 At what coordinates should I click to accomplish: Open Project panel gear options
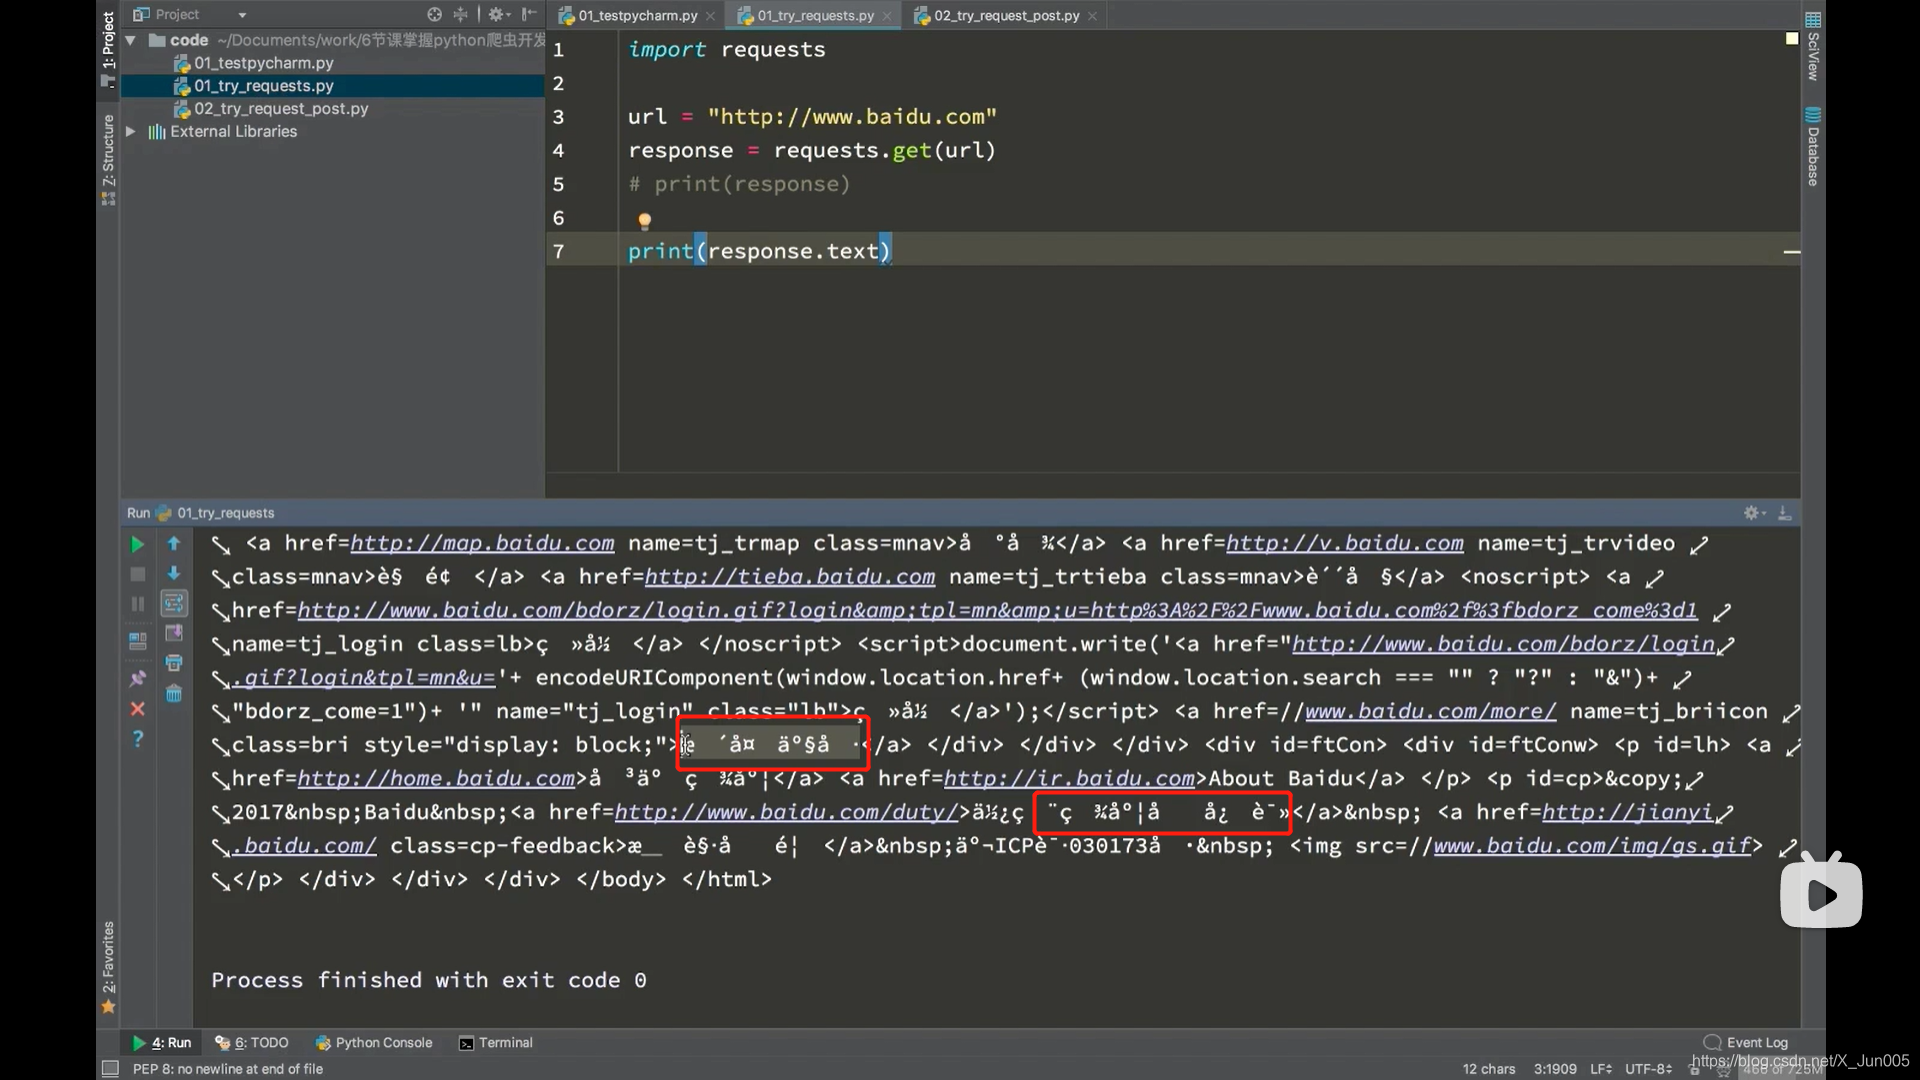click(x=497, y=14)
